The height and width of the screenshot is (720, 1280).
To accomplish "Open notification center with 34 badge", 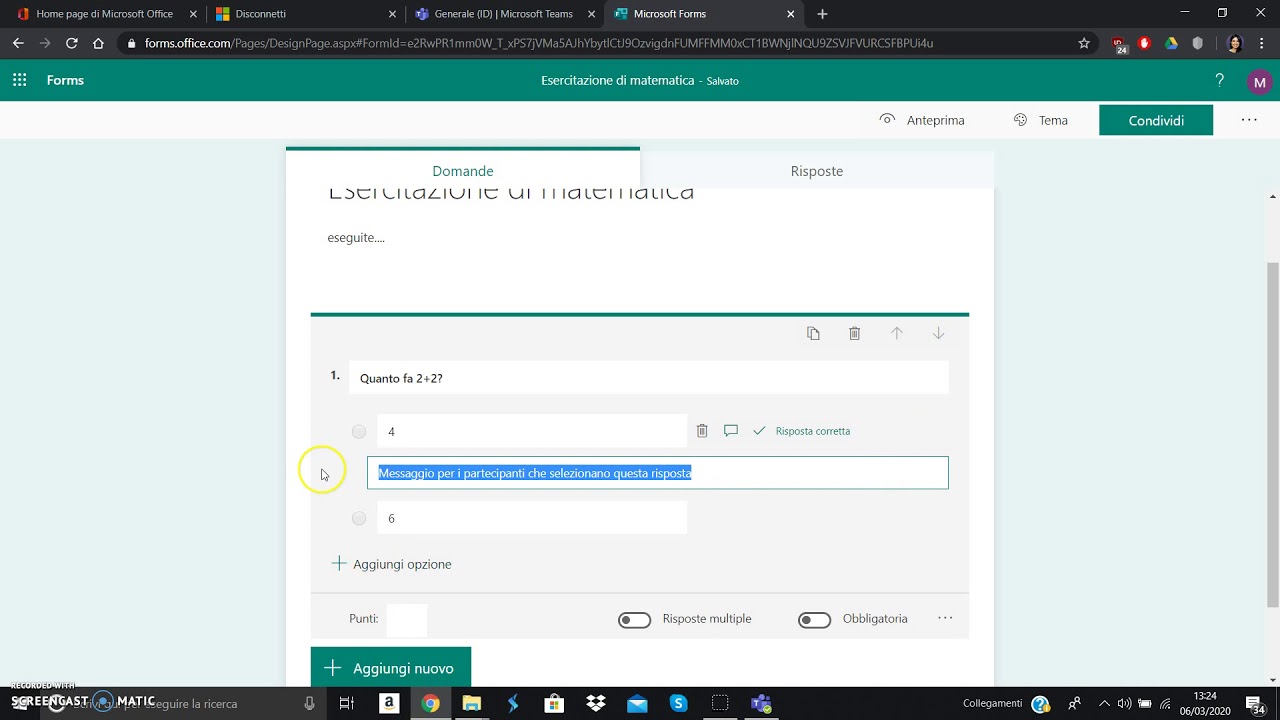I will pyautogui.click(x=1258, y=704).
